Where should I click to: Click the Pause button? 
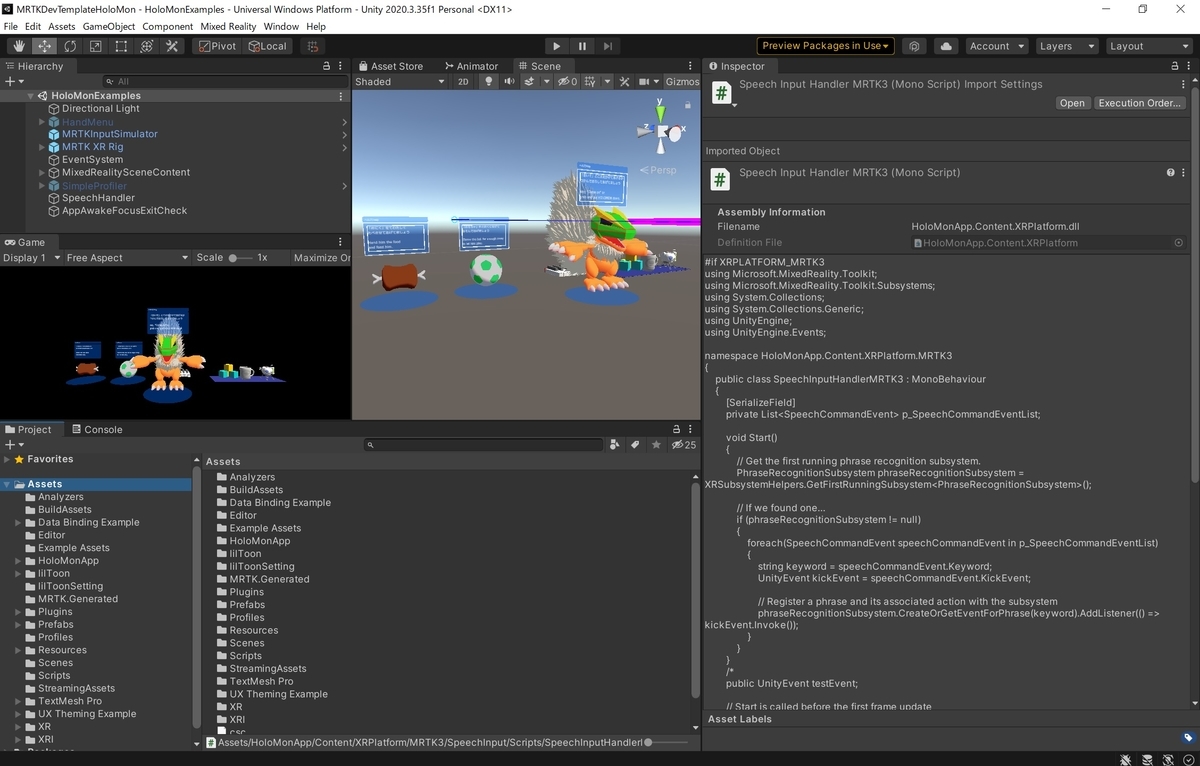[582, 46]
